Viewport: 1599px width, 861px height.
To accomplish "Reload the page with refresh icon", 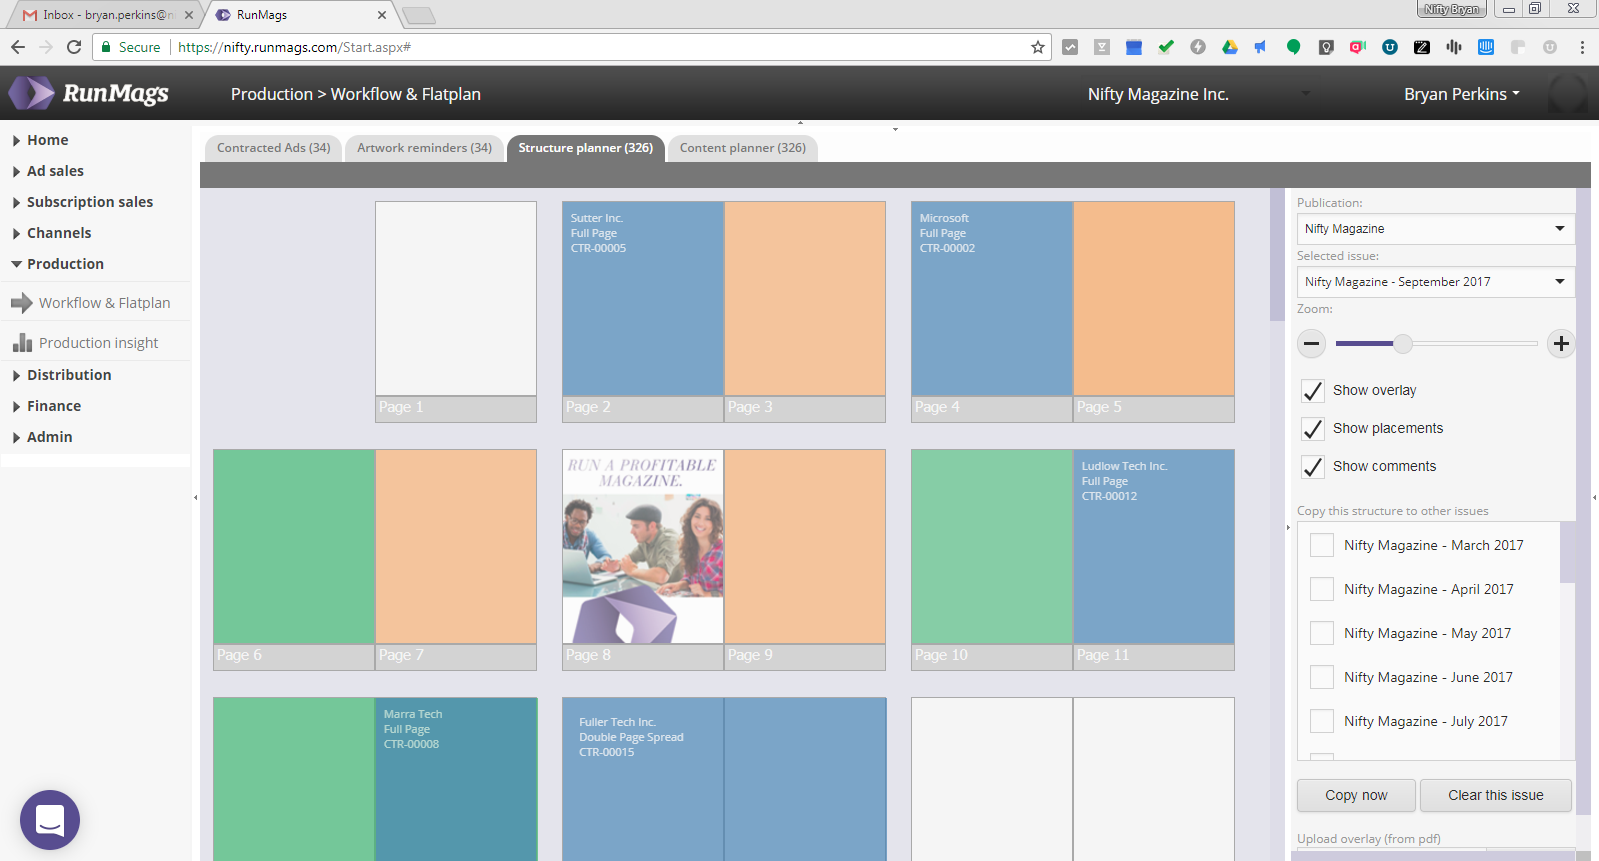I will (x=74, y=47).
